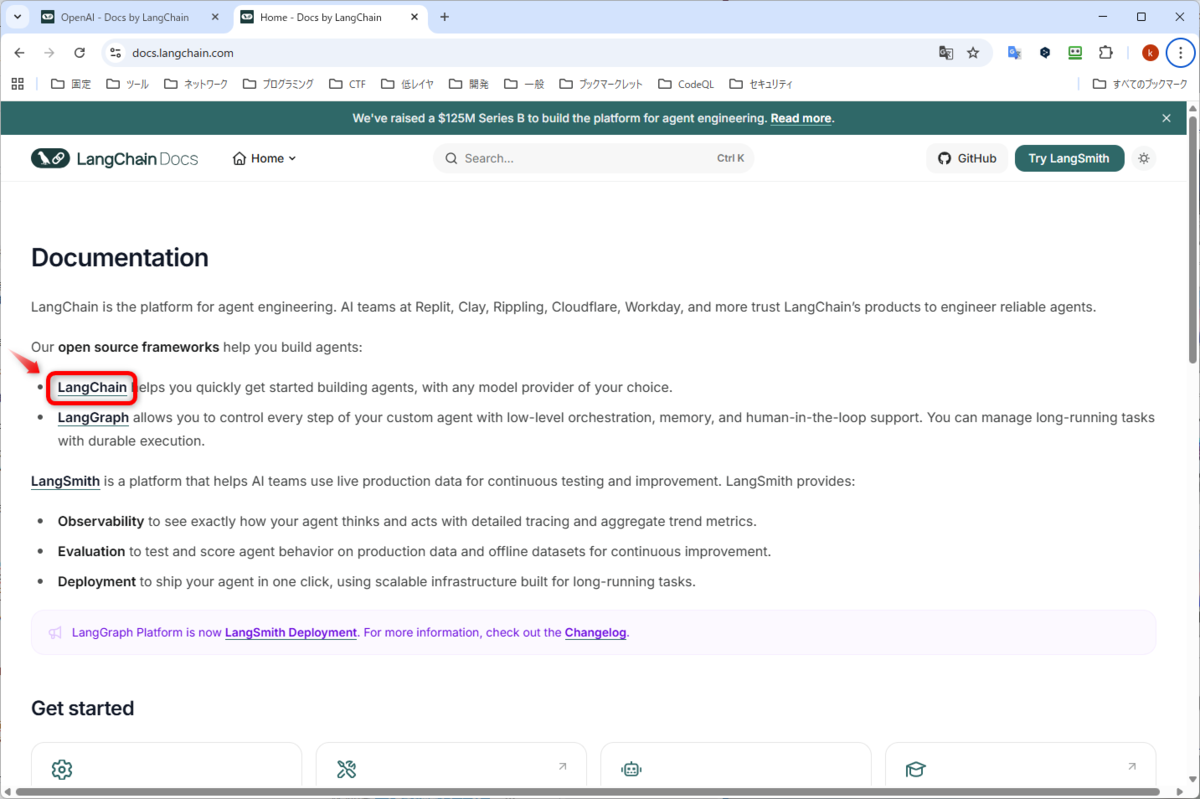Open the プログラミング bookmark folder

[x=277, y=84]
